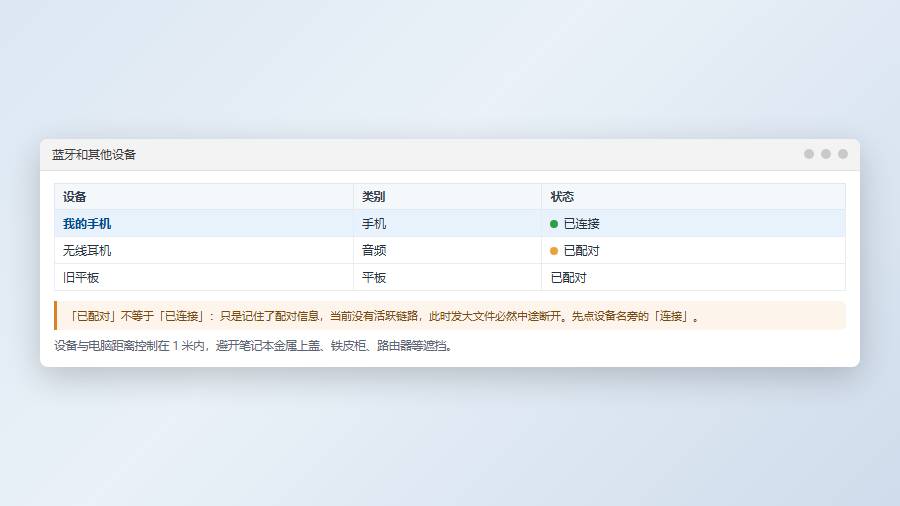The width and height of the screenshot is (900, 506).
Task: Click the 音频 category cell
Action: point(374,251)
